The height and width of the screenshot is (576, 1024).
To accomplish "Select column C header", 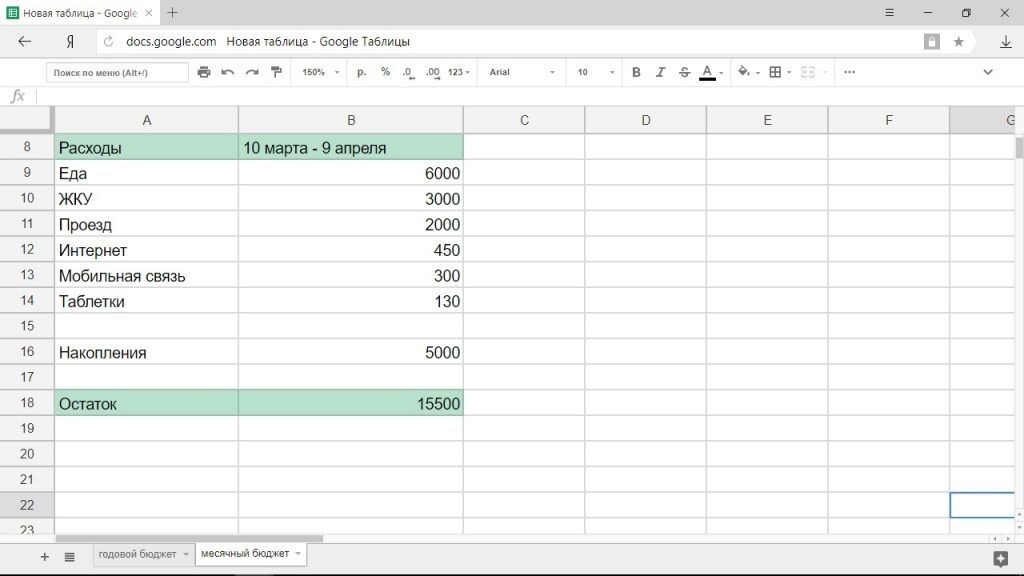I will [524, 120].
